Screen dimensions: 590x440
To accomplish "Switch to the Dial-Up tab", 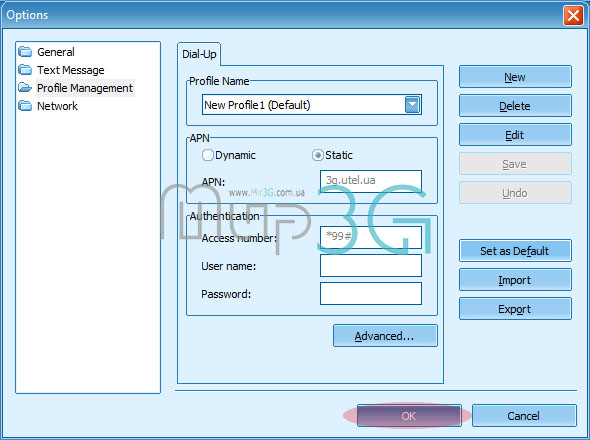I will (199, 54).
